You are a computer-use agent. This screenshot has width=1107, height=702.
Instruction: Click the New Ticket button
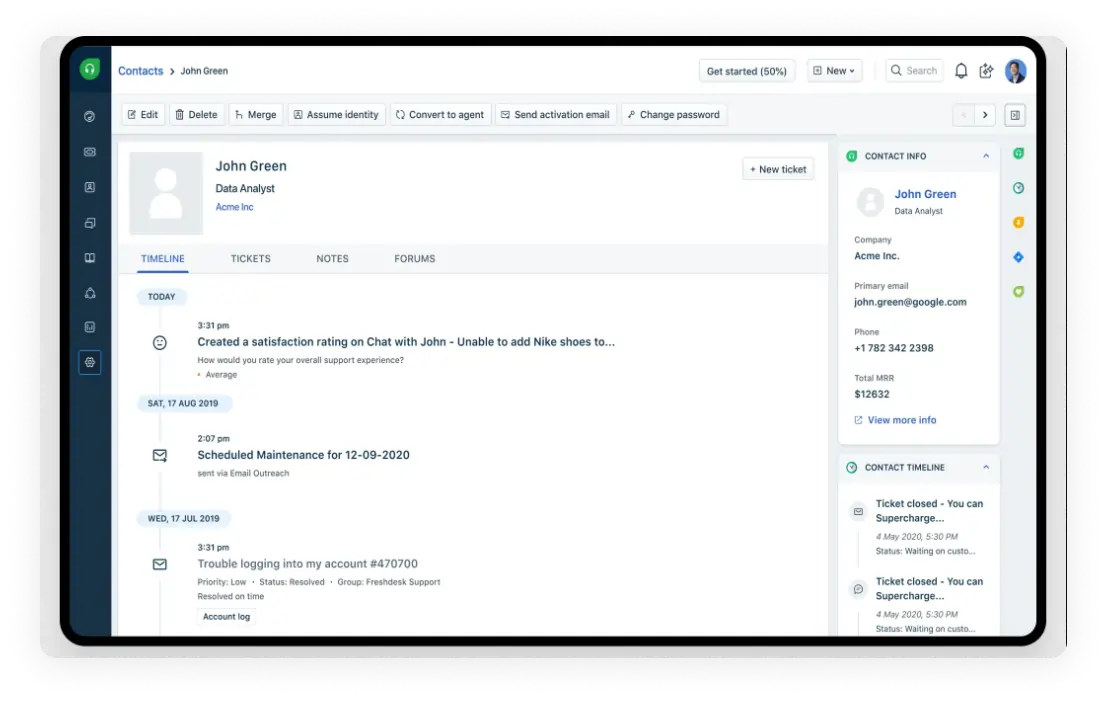point(778,168)
